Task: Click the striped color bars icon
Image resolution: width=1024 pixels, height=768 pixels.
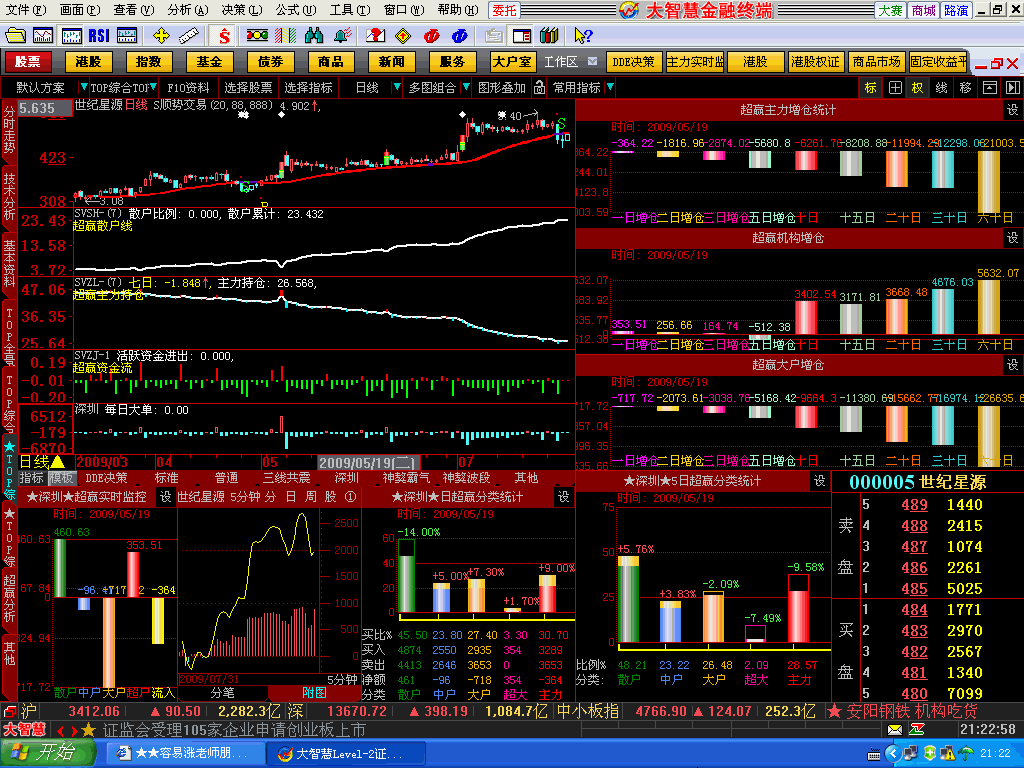Action: pos(285,35)
